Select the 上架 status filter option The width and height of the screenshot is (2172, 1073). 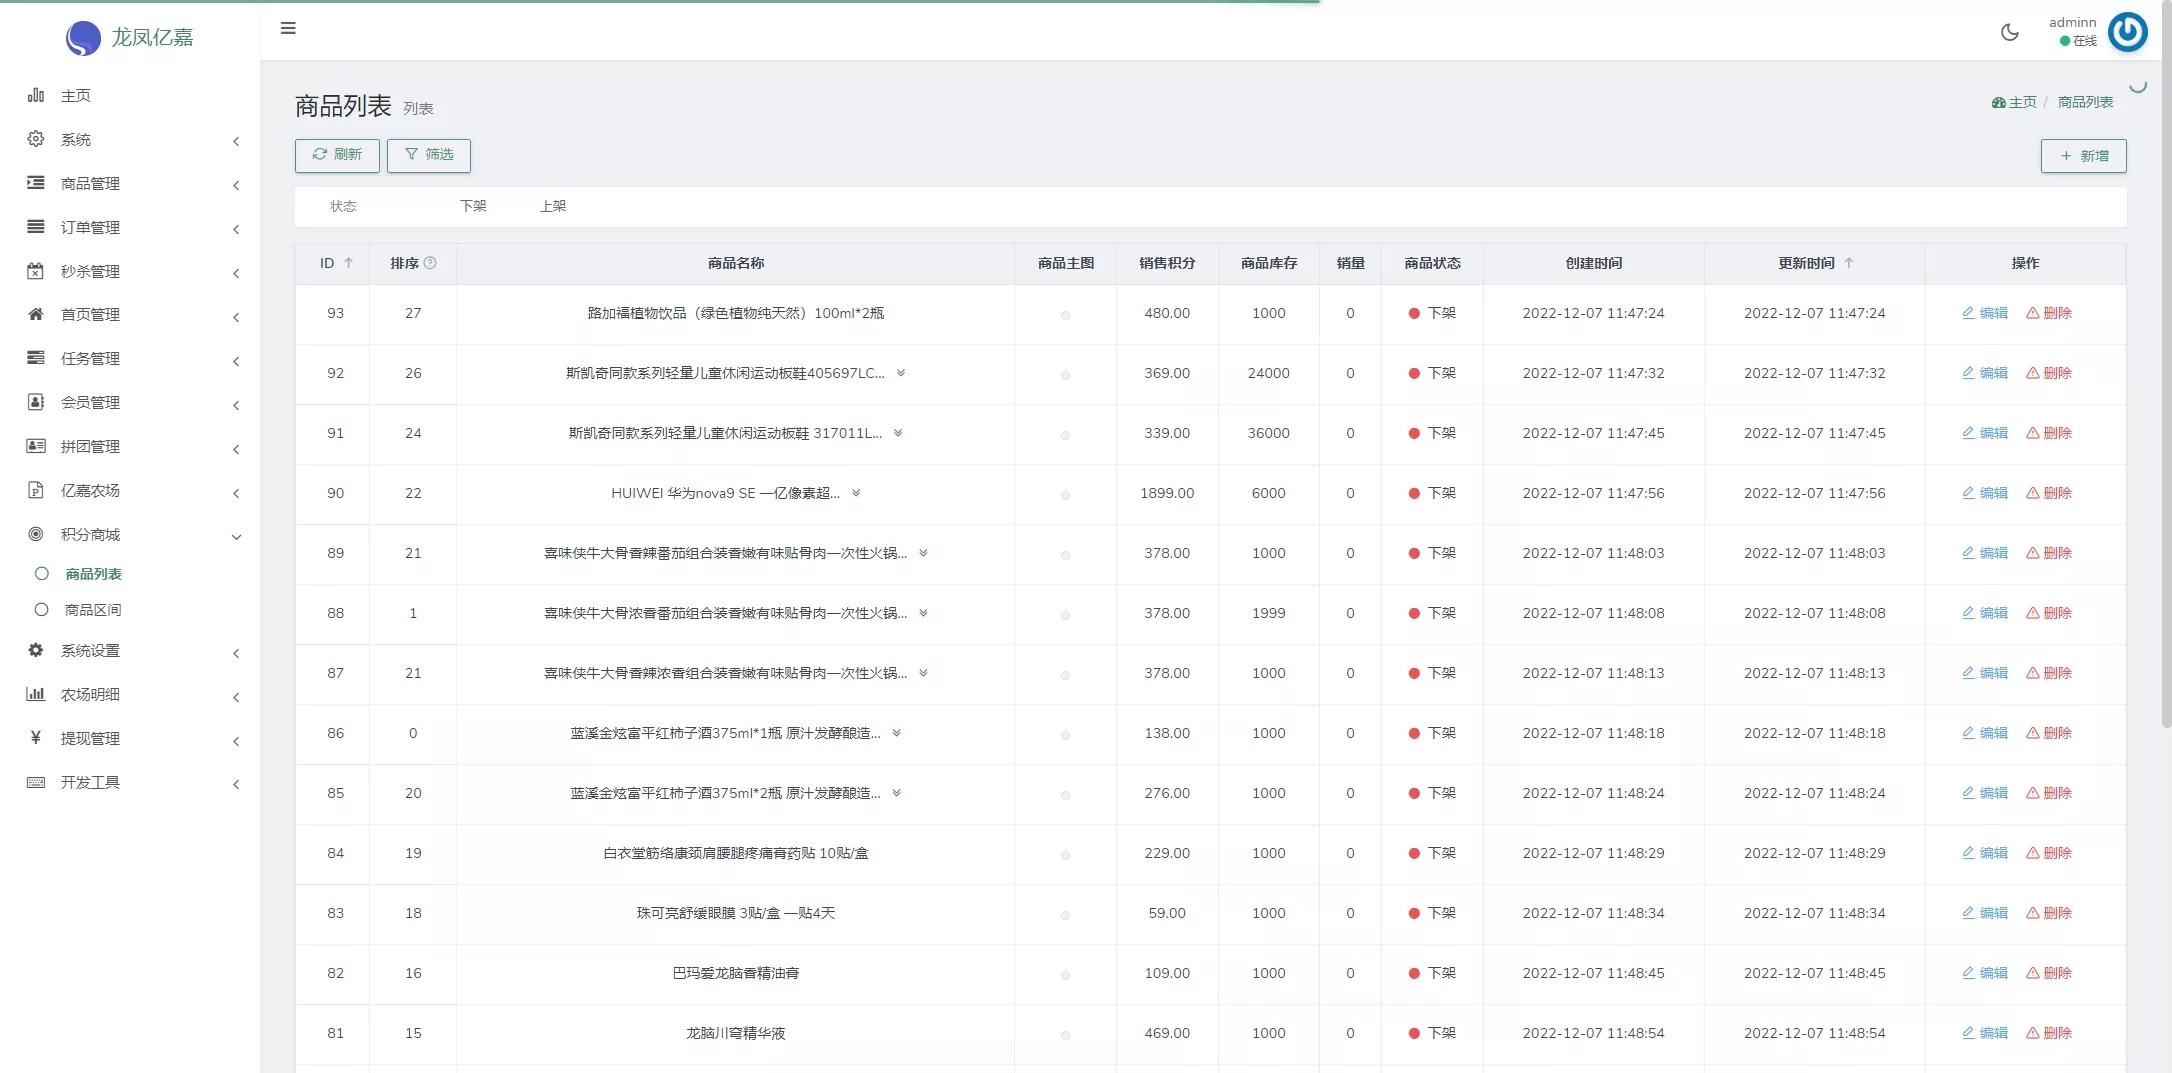click(x=553, y=206)
